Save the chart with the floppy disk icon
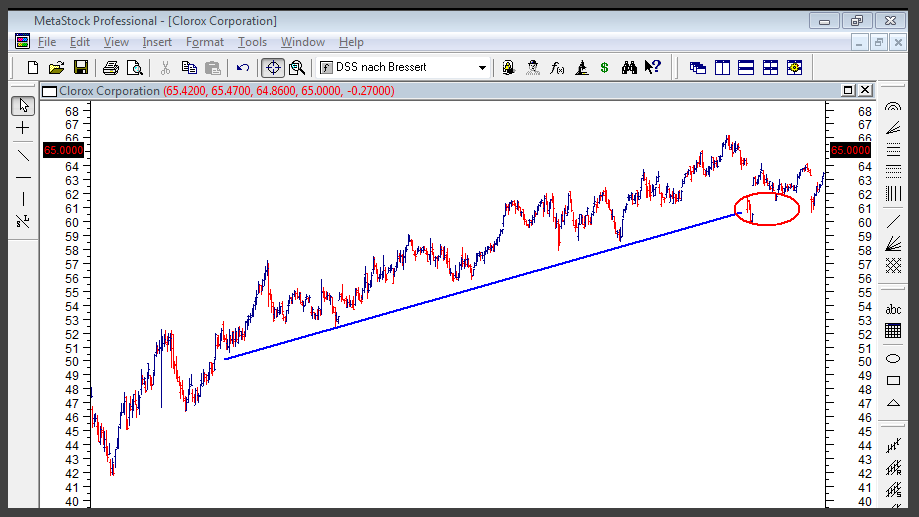This screenshot has width=919, height=517. (81, 67)
